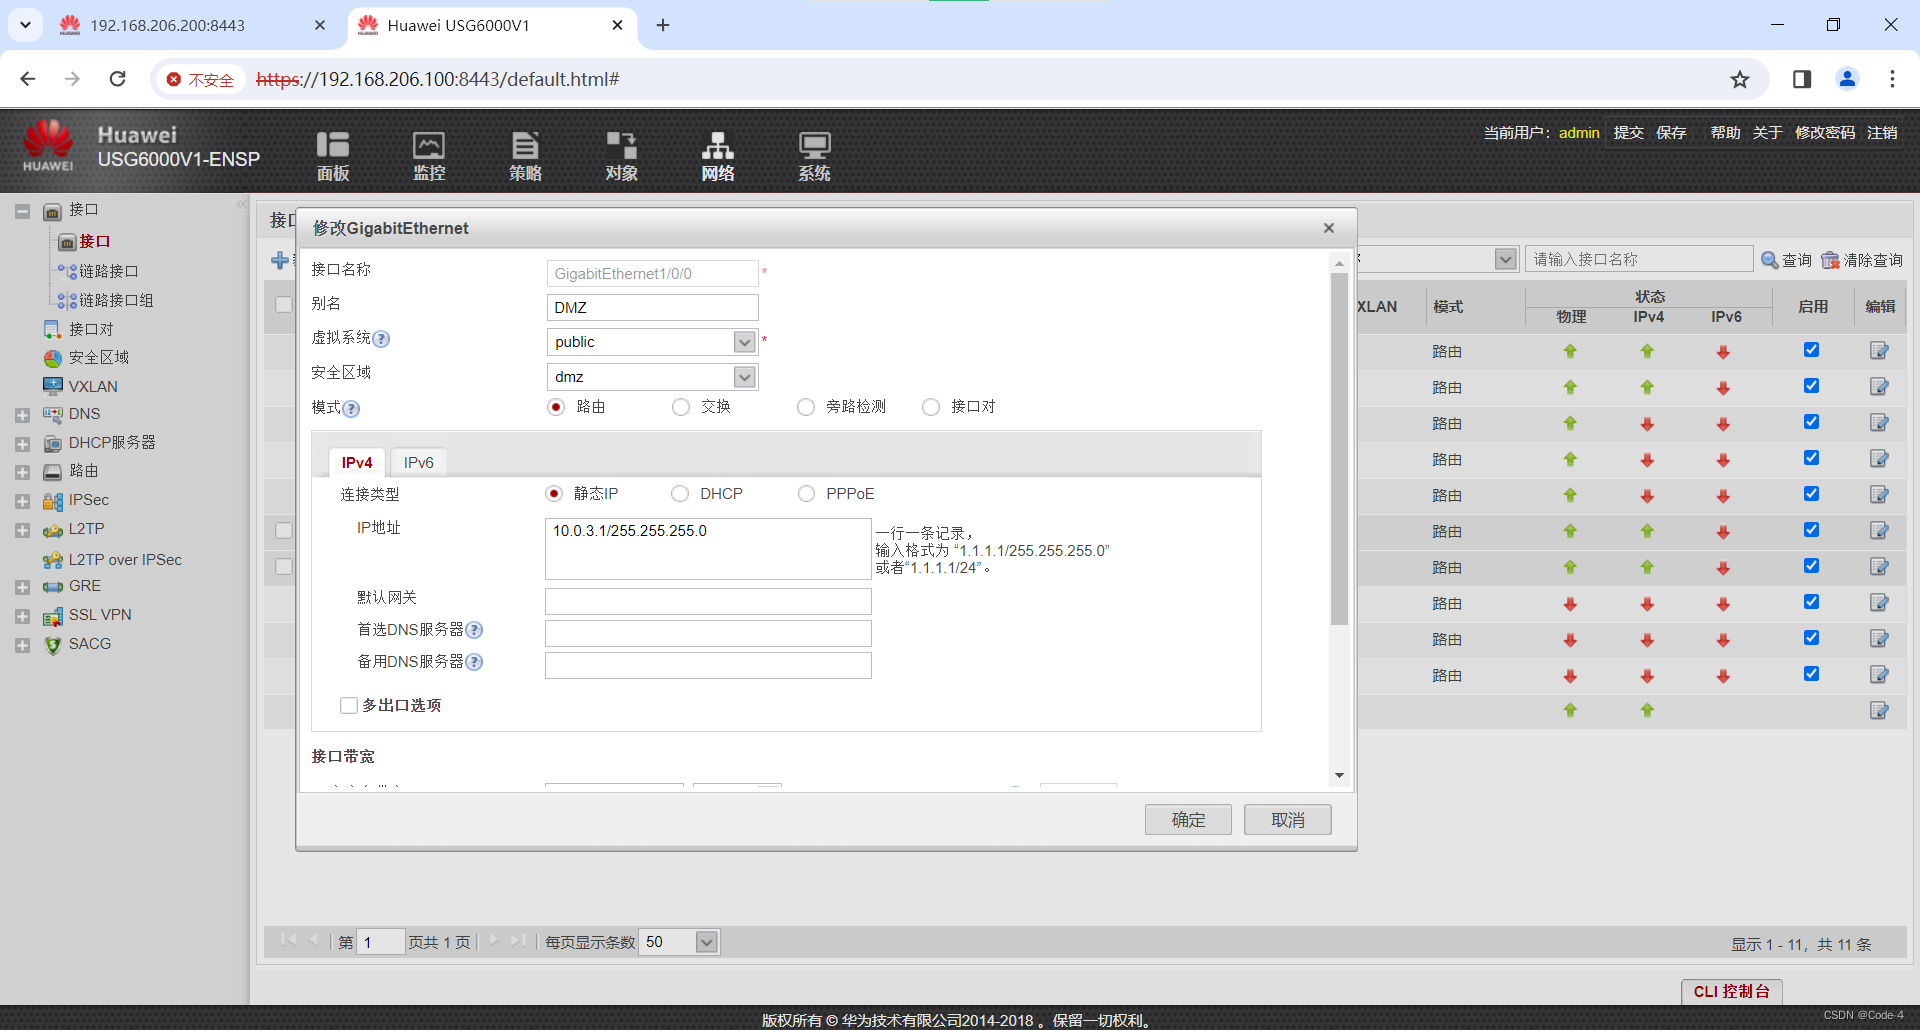This screenshot has width=1920, height=1030.
Task: Open browser profile icon
Action: tap(1847, 79)
